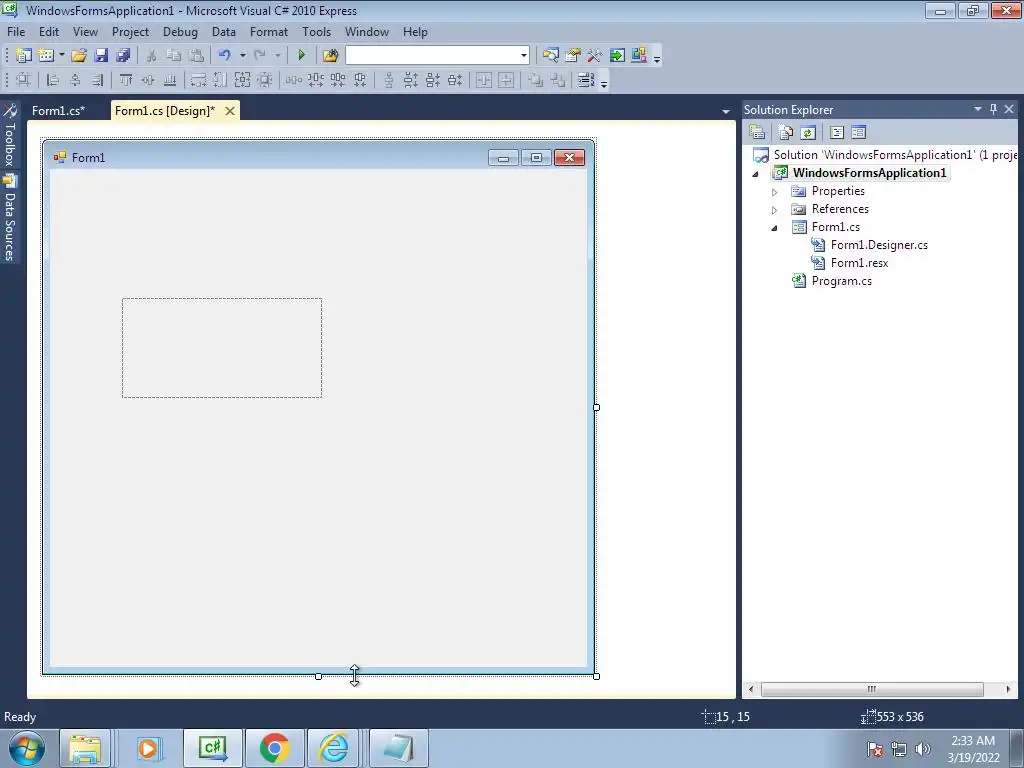Collapse the WindowsFormsApplication1 project node
This screenshot has width=1024, height=768.
(x=756, y=174)
